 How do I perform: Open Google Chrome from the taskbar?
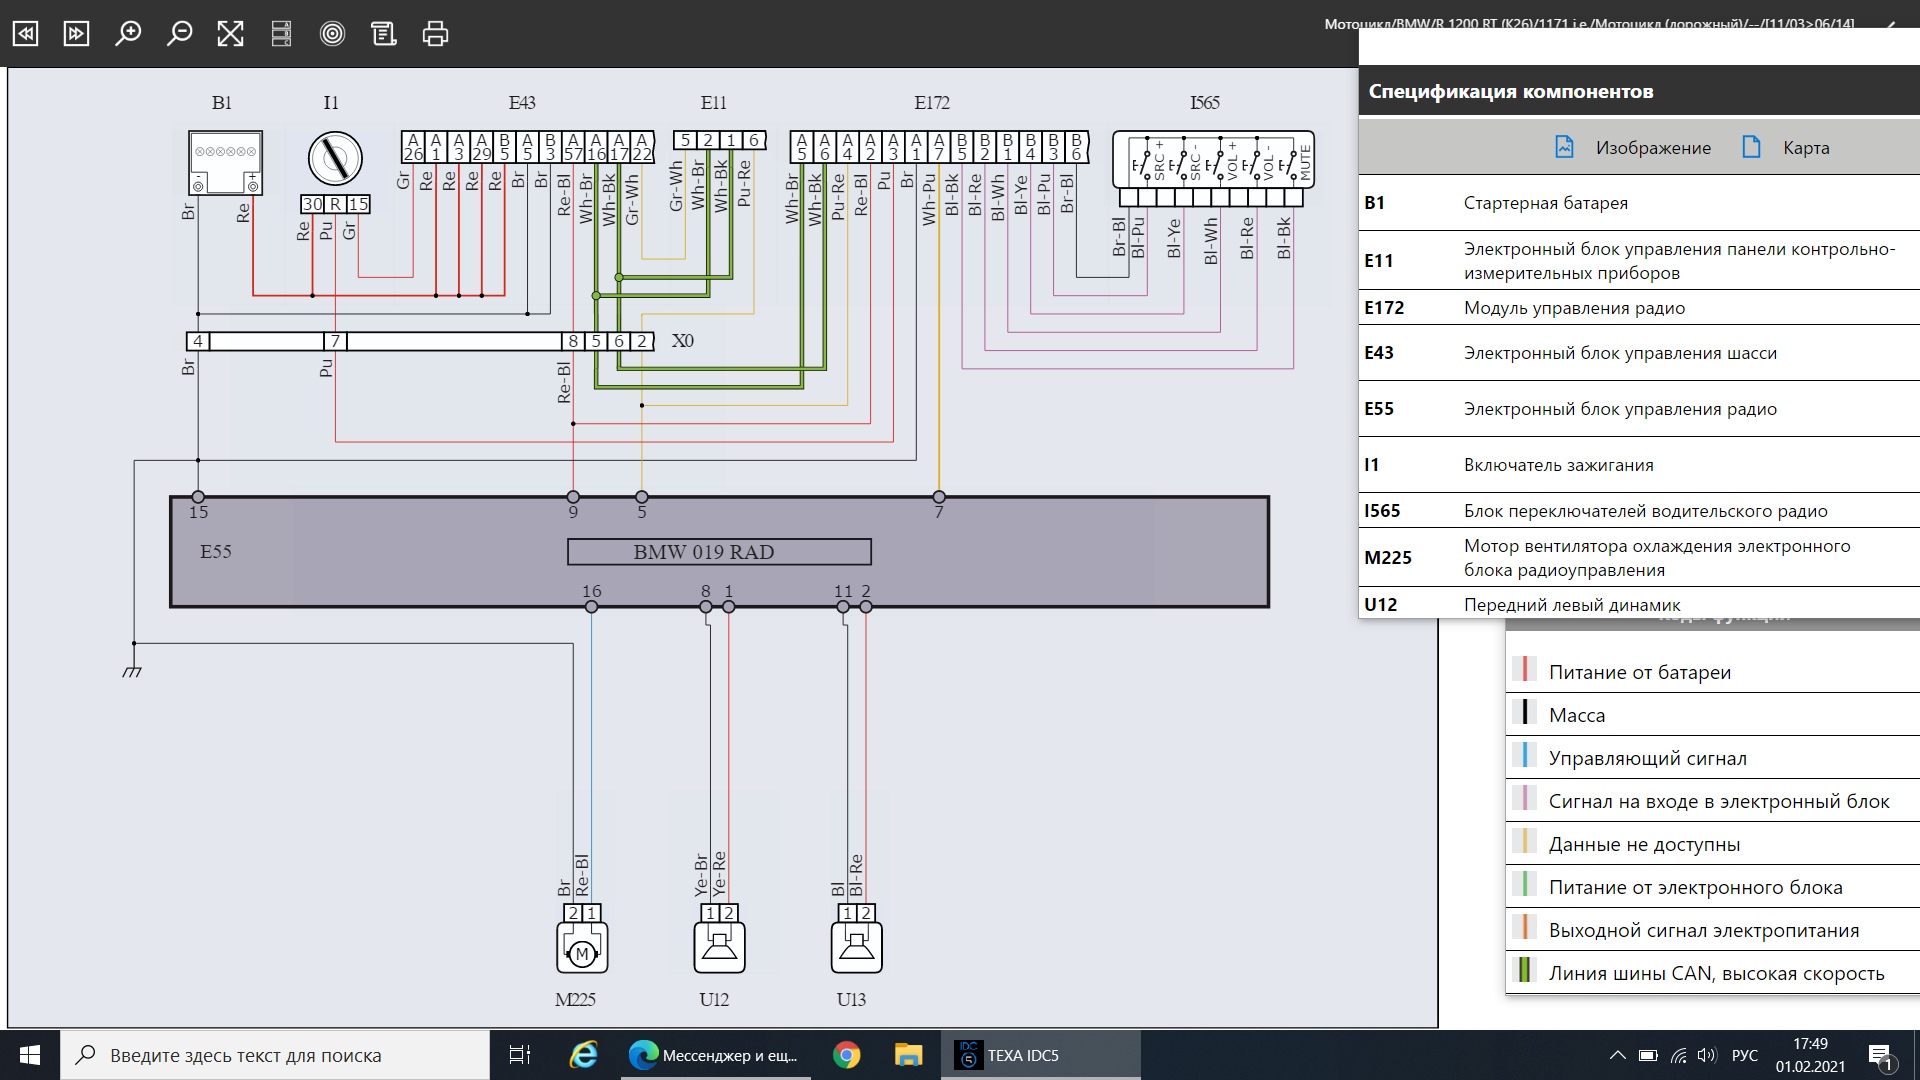click(846, 1055)
